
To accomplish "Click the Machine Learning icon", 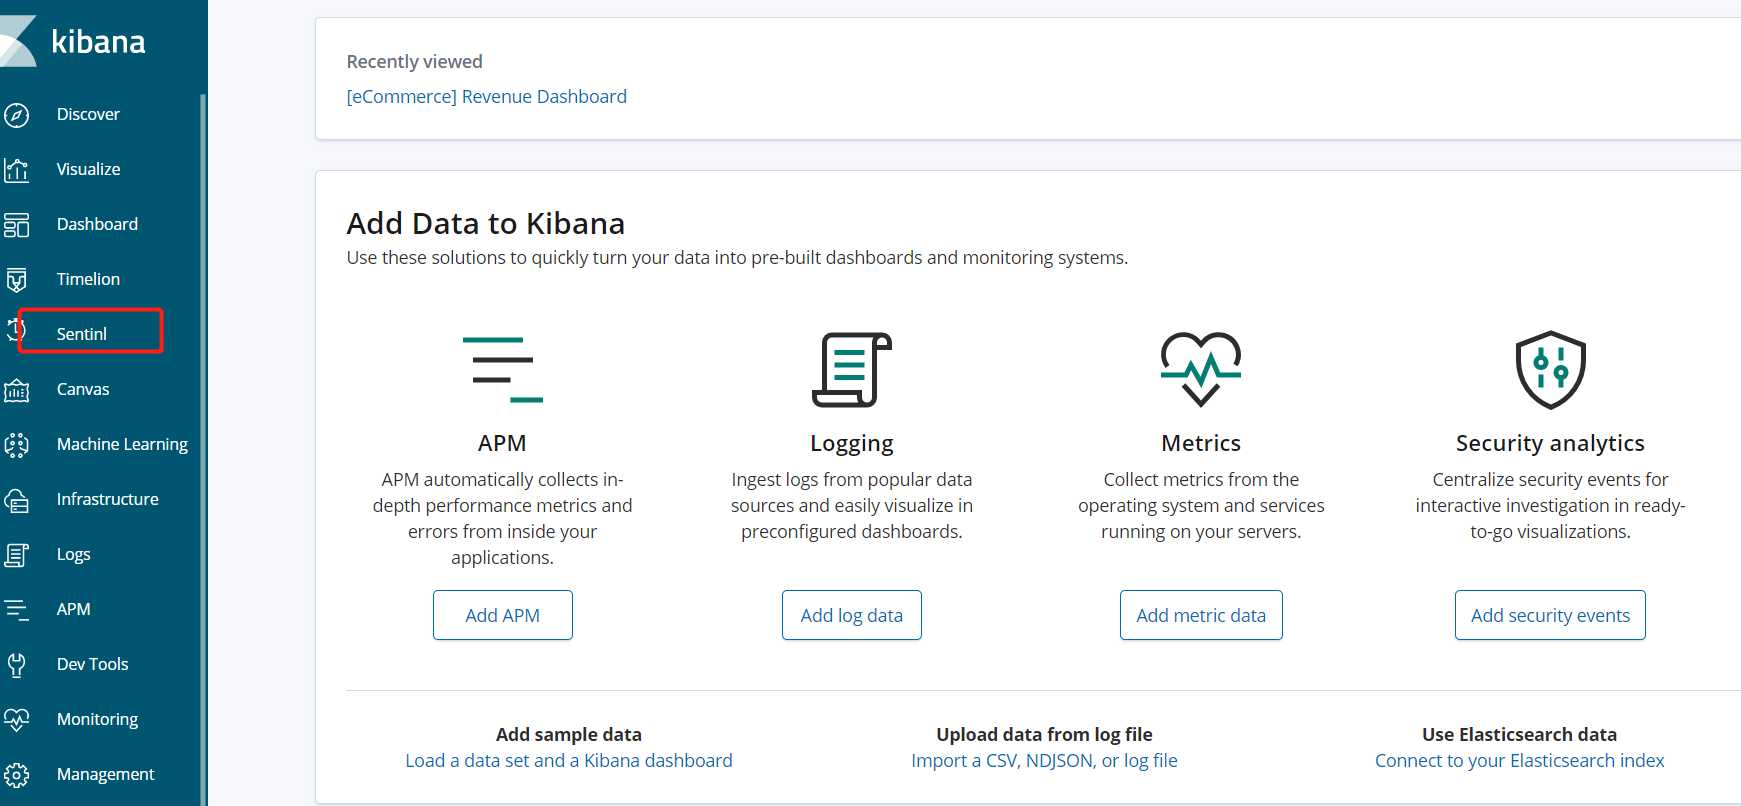I will 16,445.
